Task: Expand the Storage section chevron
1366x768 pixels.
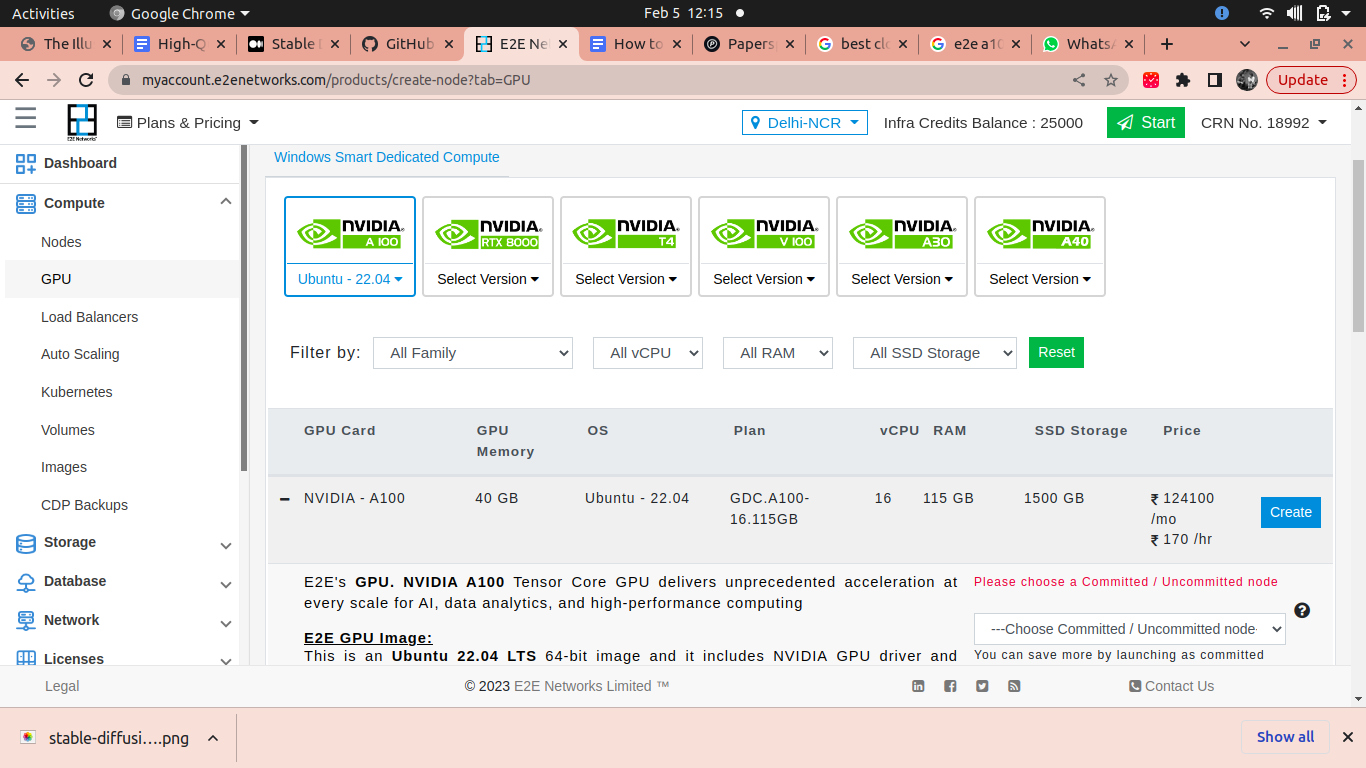Action: pos(226,545)
